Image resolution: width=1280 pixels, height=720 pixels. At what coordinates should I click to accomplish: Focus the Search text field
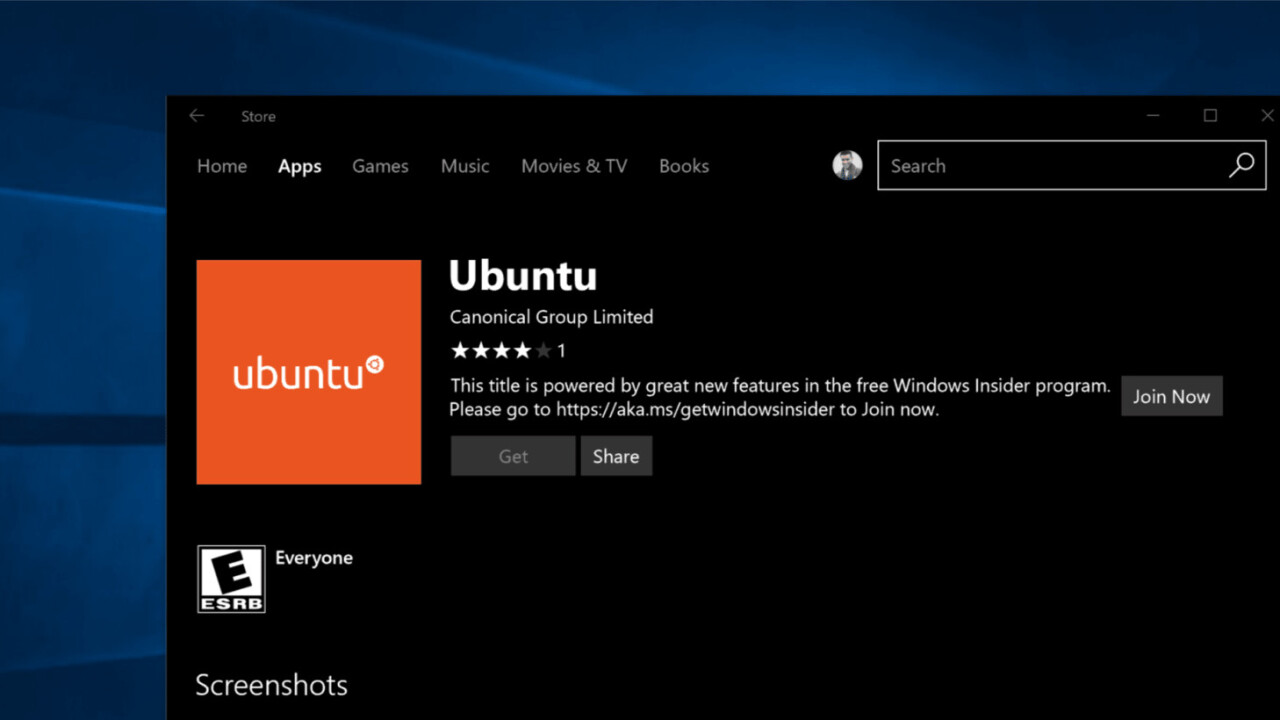[x=1050, y=166]
